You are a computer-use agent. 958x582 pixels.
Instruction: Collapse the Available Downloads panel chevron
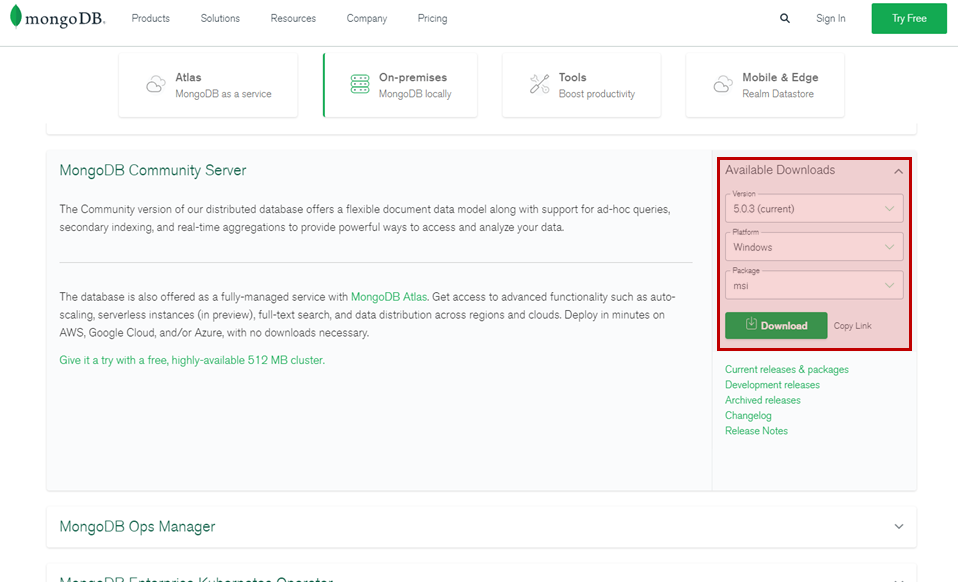[x=898, y=171]
